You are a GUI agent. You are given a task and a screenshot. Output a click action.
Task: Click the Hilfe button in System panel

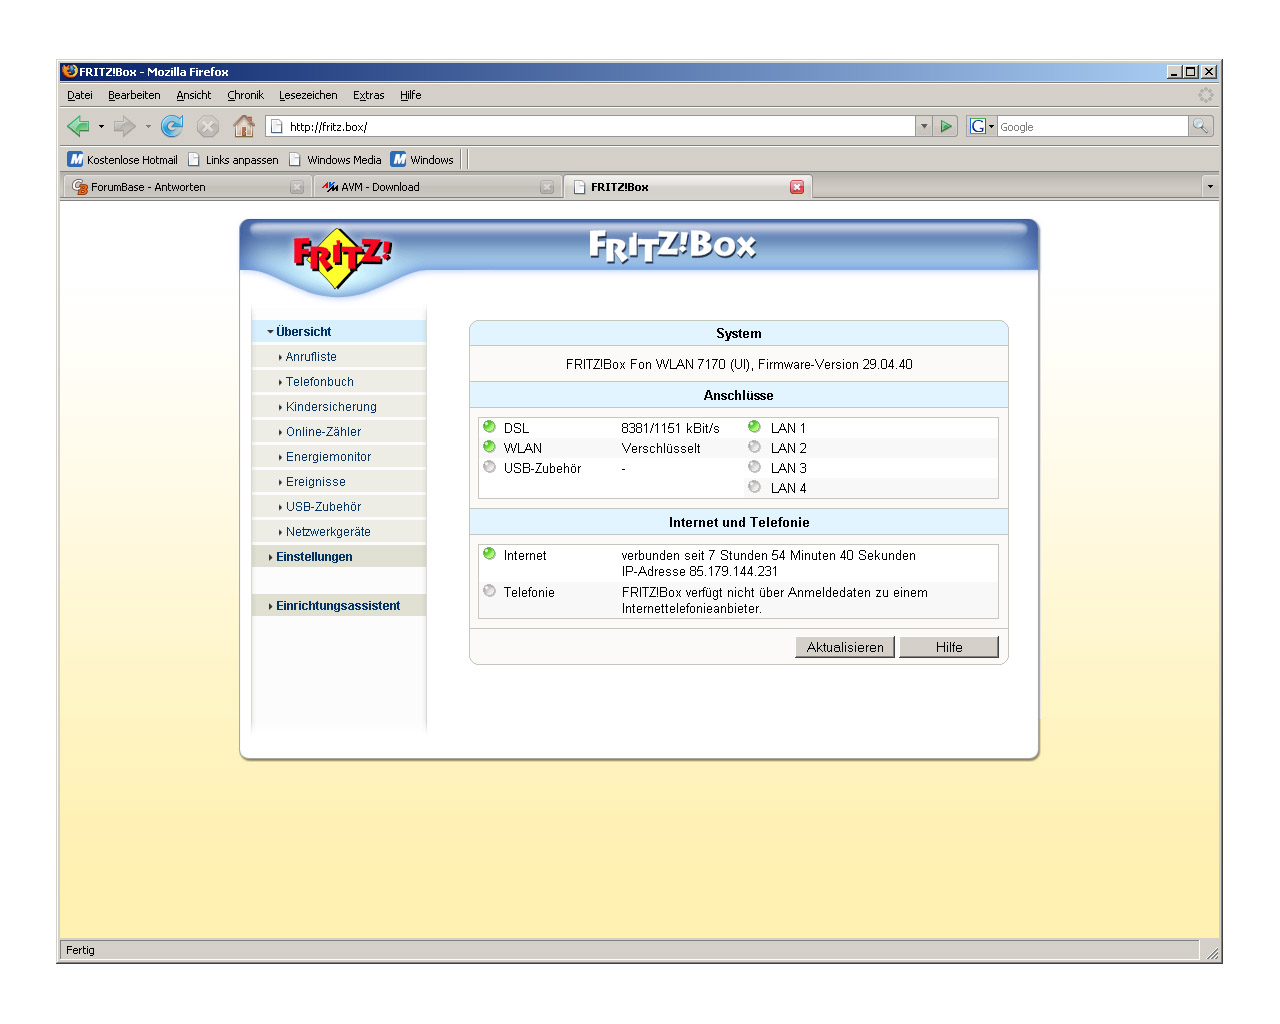pyautogui.click(x=949, y=647)
